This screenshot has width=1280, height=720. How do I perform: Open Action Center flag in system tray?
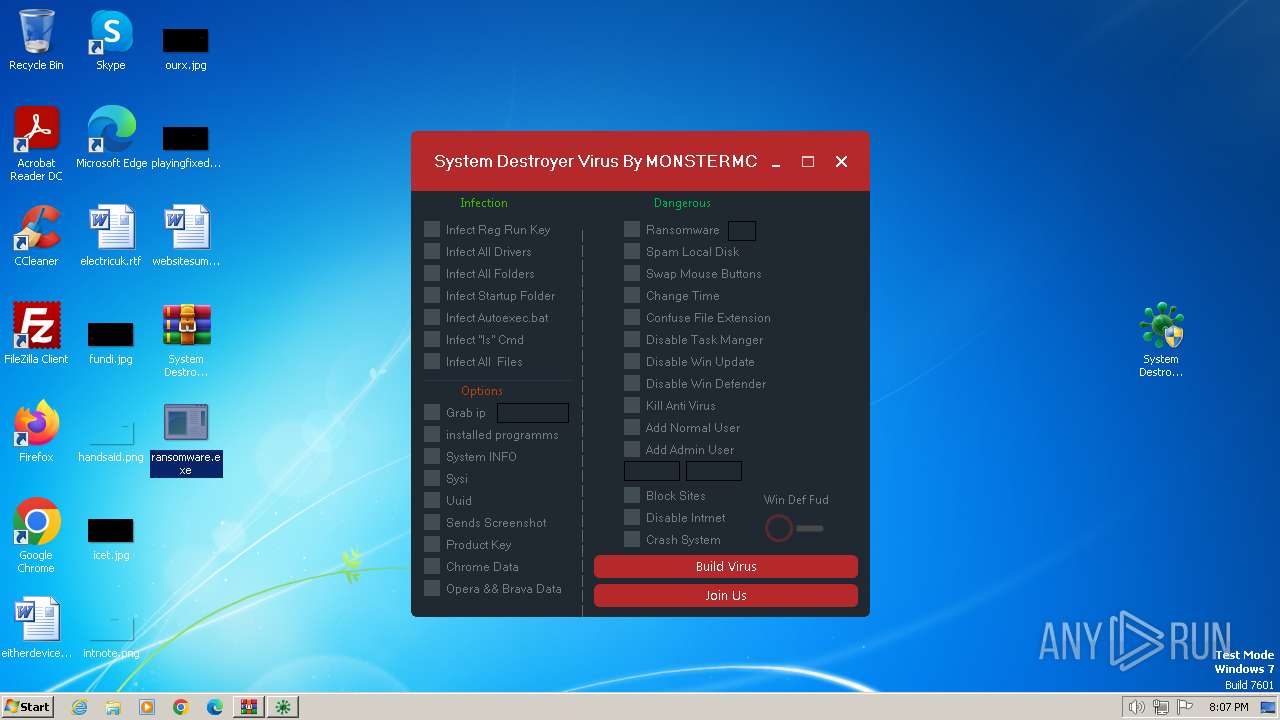coord(1185,707)
